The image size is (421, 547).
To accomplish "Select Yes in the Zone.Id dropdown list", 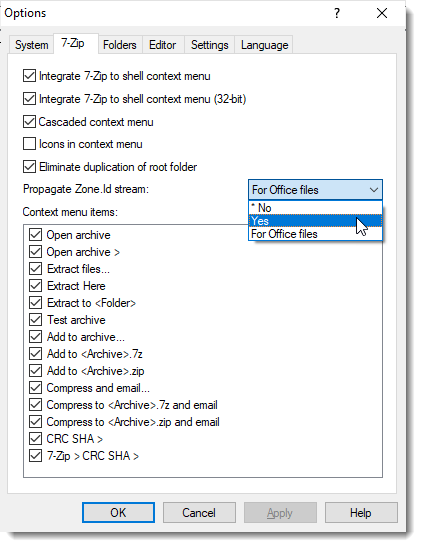I will pos(315,221).
